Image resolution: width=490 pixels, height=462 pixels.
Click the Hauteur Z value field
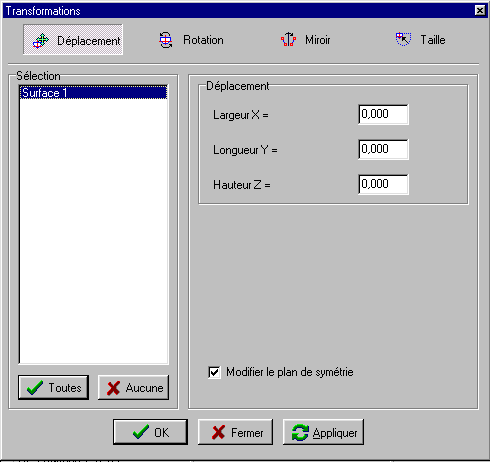pyautogui.click(x=383, y=184)
